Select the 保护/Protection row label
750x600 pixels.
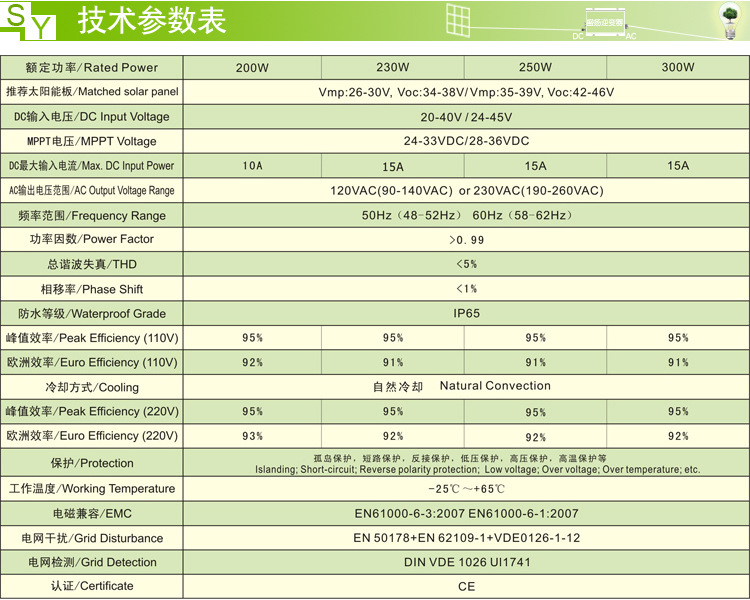pyautogui.click(x=92, y=463)
